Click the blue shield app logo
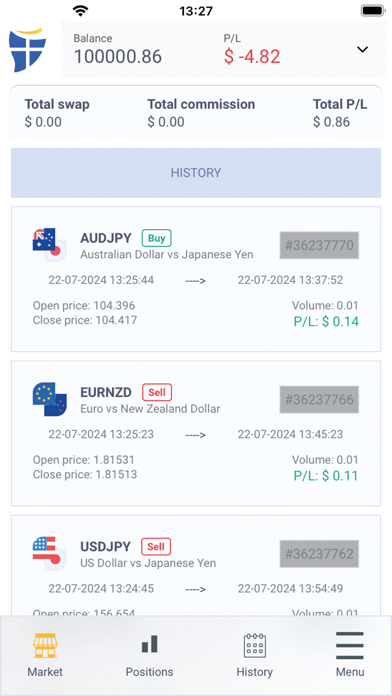The image size is (392, 696). click(27, 50)
